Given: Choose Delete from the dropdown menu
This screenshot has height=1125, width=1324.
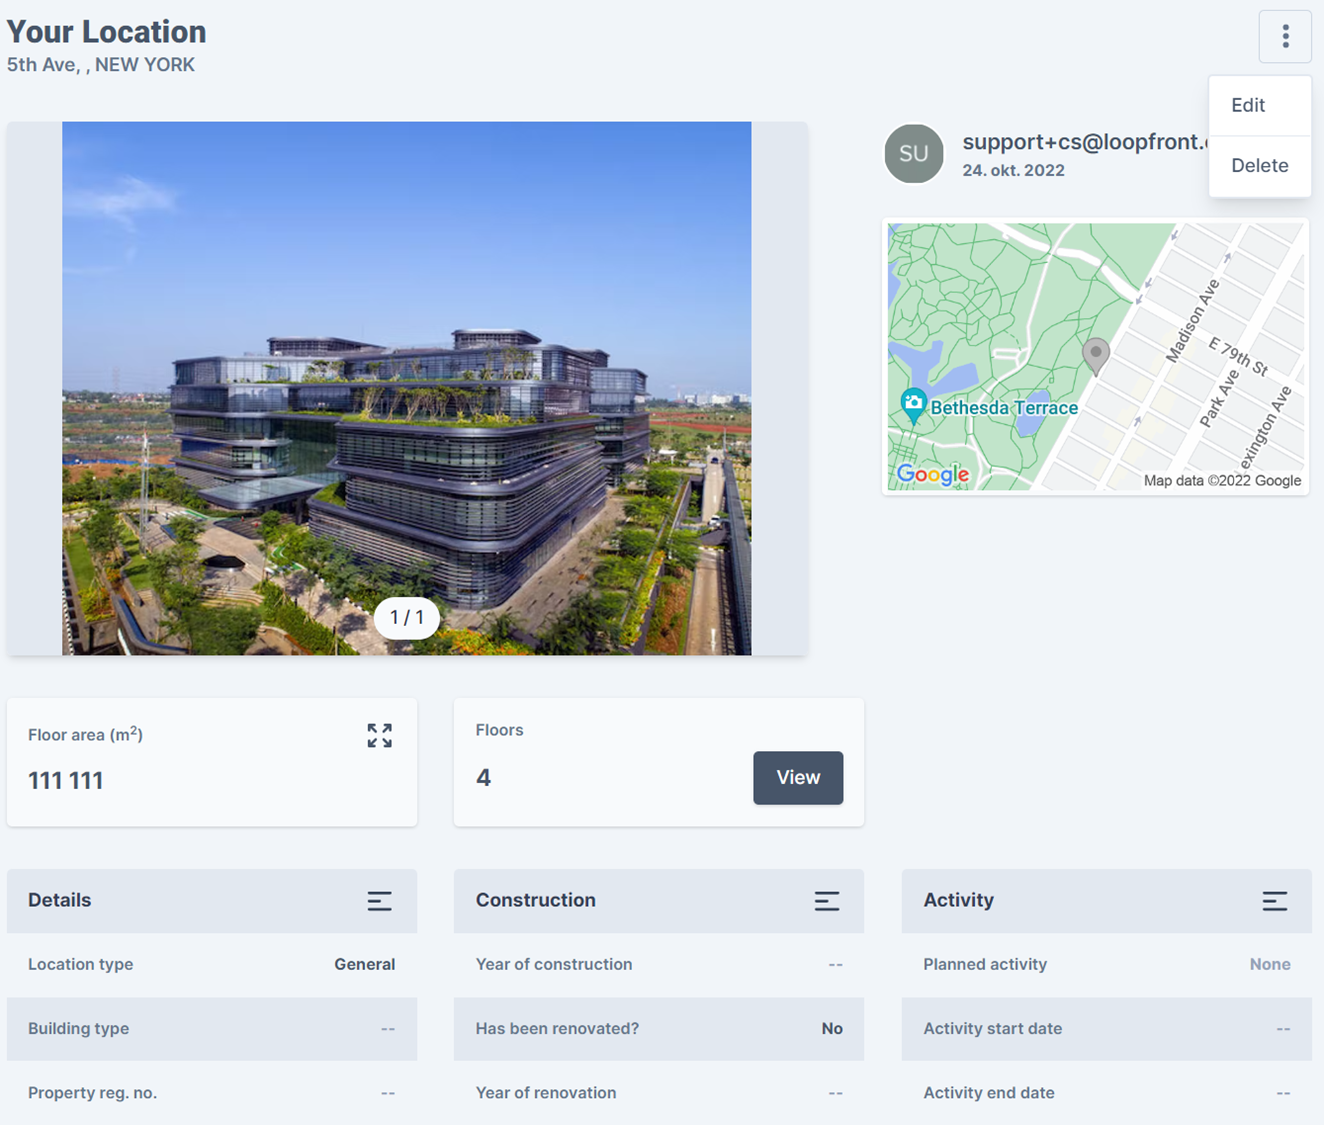Looking at the screenshot, I should (1259, 166).
